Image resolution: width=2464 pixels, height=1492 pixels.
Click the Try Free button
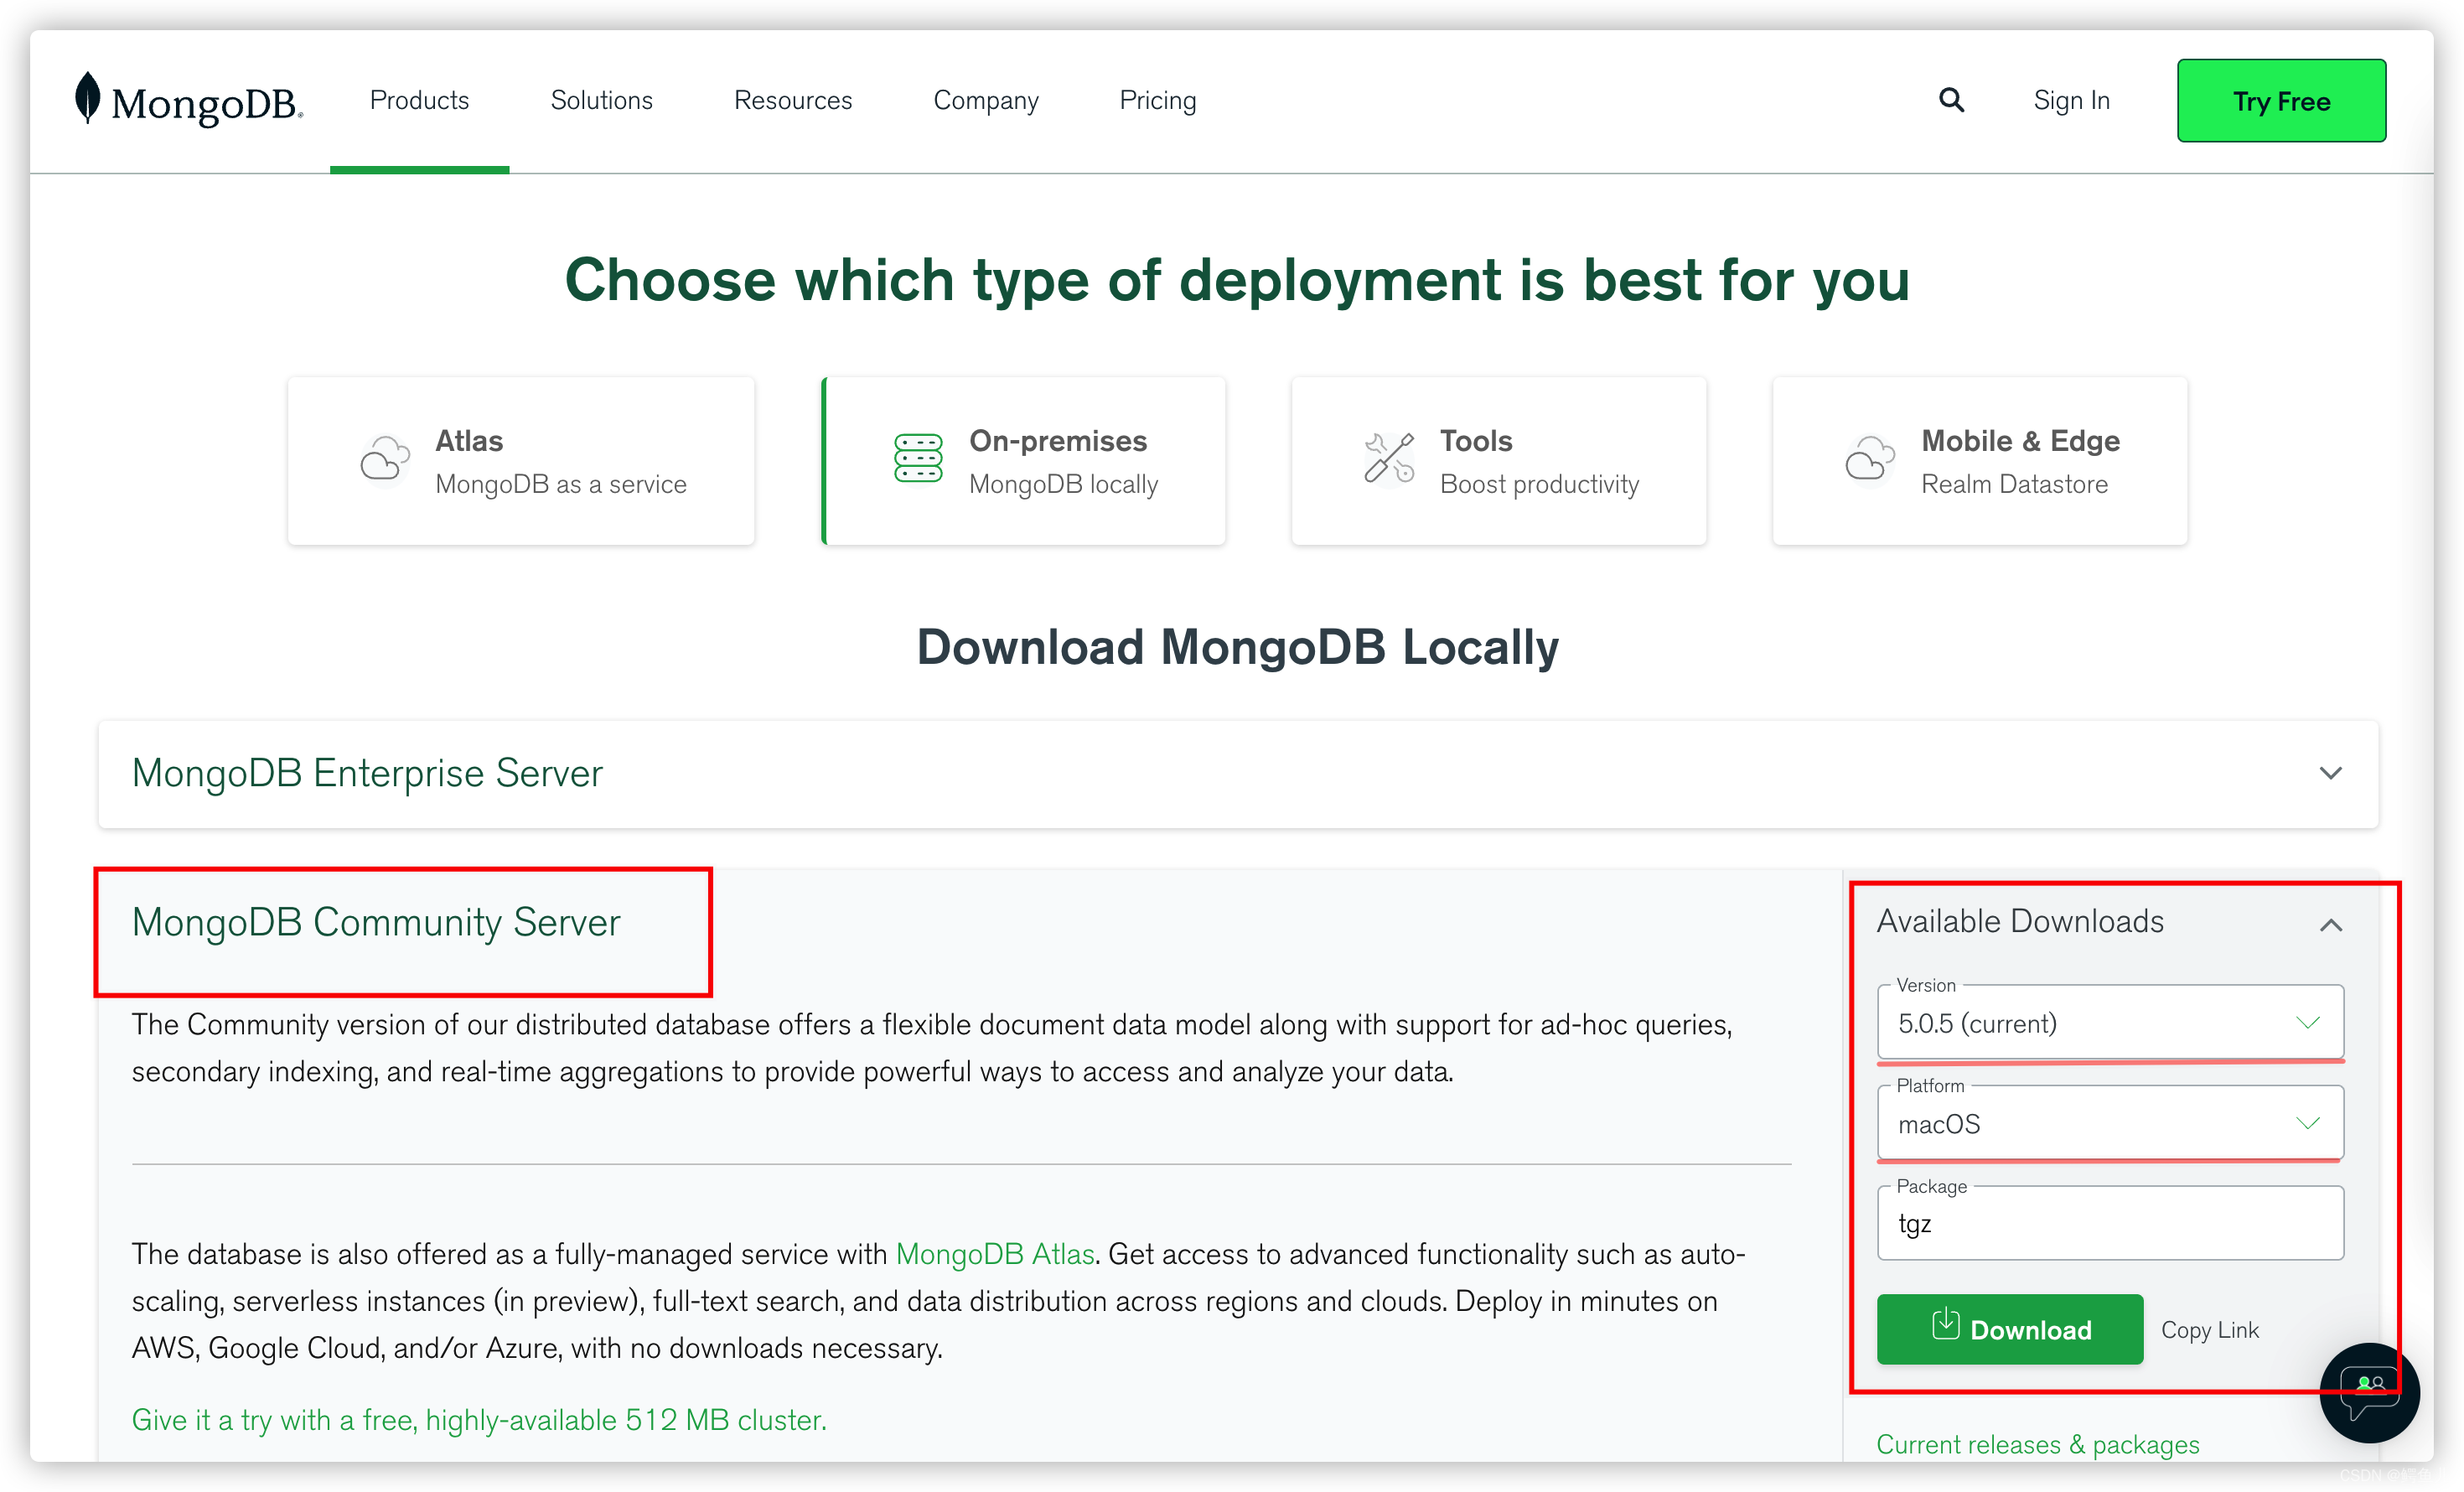pyautogui.click(x=2281, y=100)
